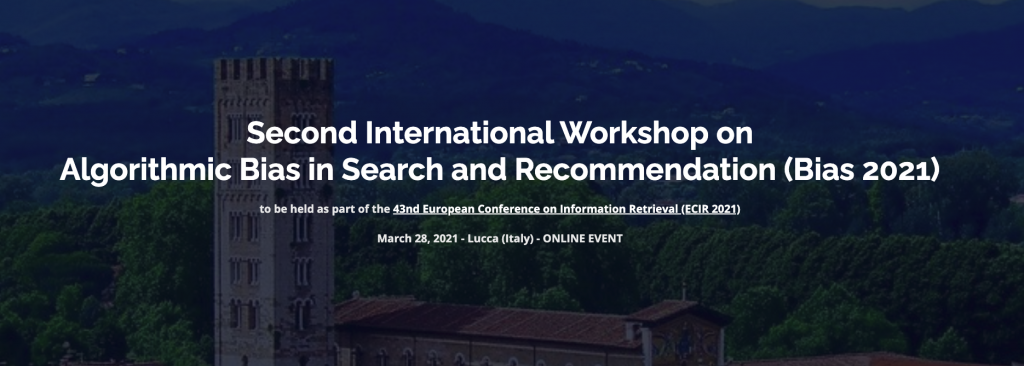Viewport: 1024px width, 366px height.
Task: Click the word Second in the title
Action: point(302,133)
